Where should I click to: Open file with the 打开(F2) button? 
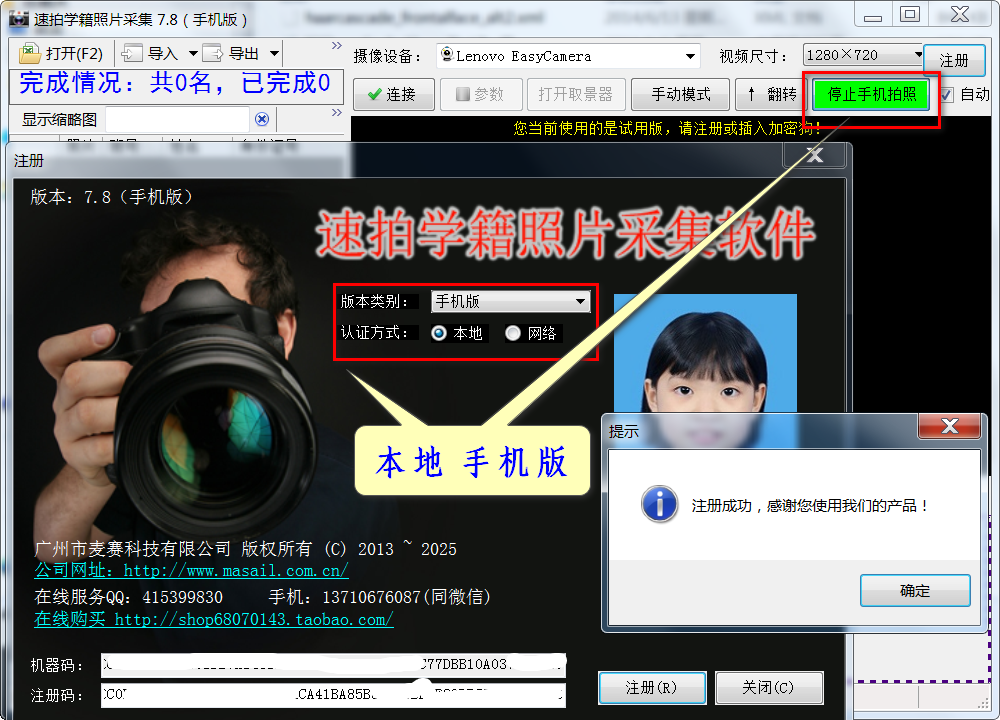(61, 54)
